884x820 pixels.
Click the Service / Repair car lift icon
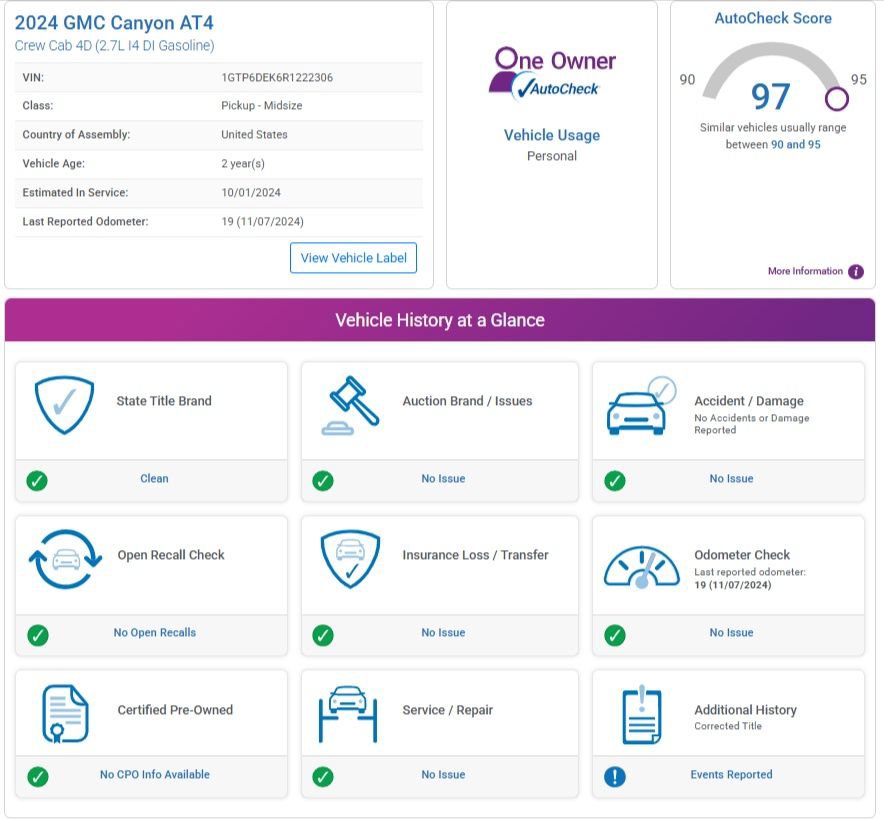coord(348,714)
